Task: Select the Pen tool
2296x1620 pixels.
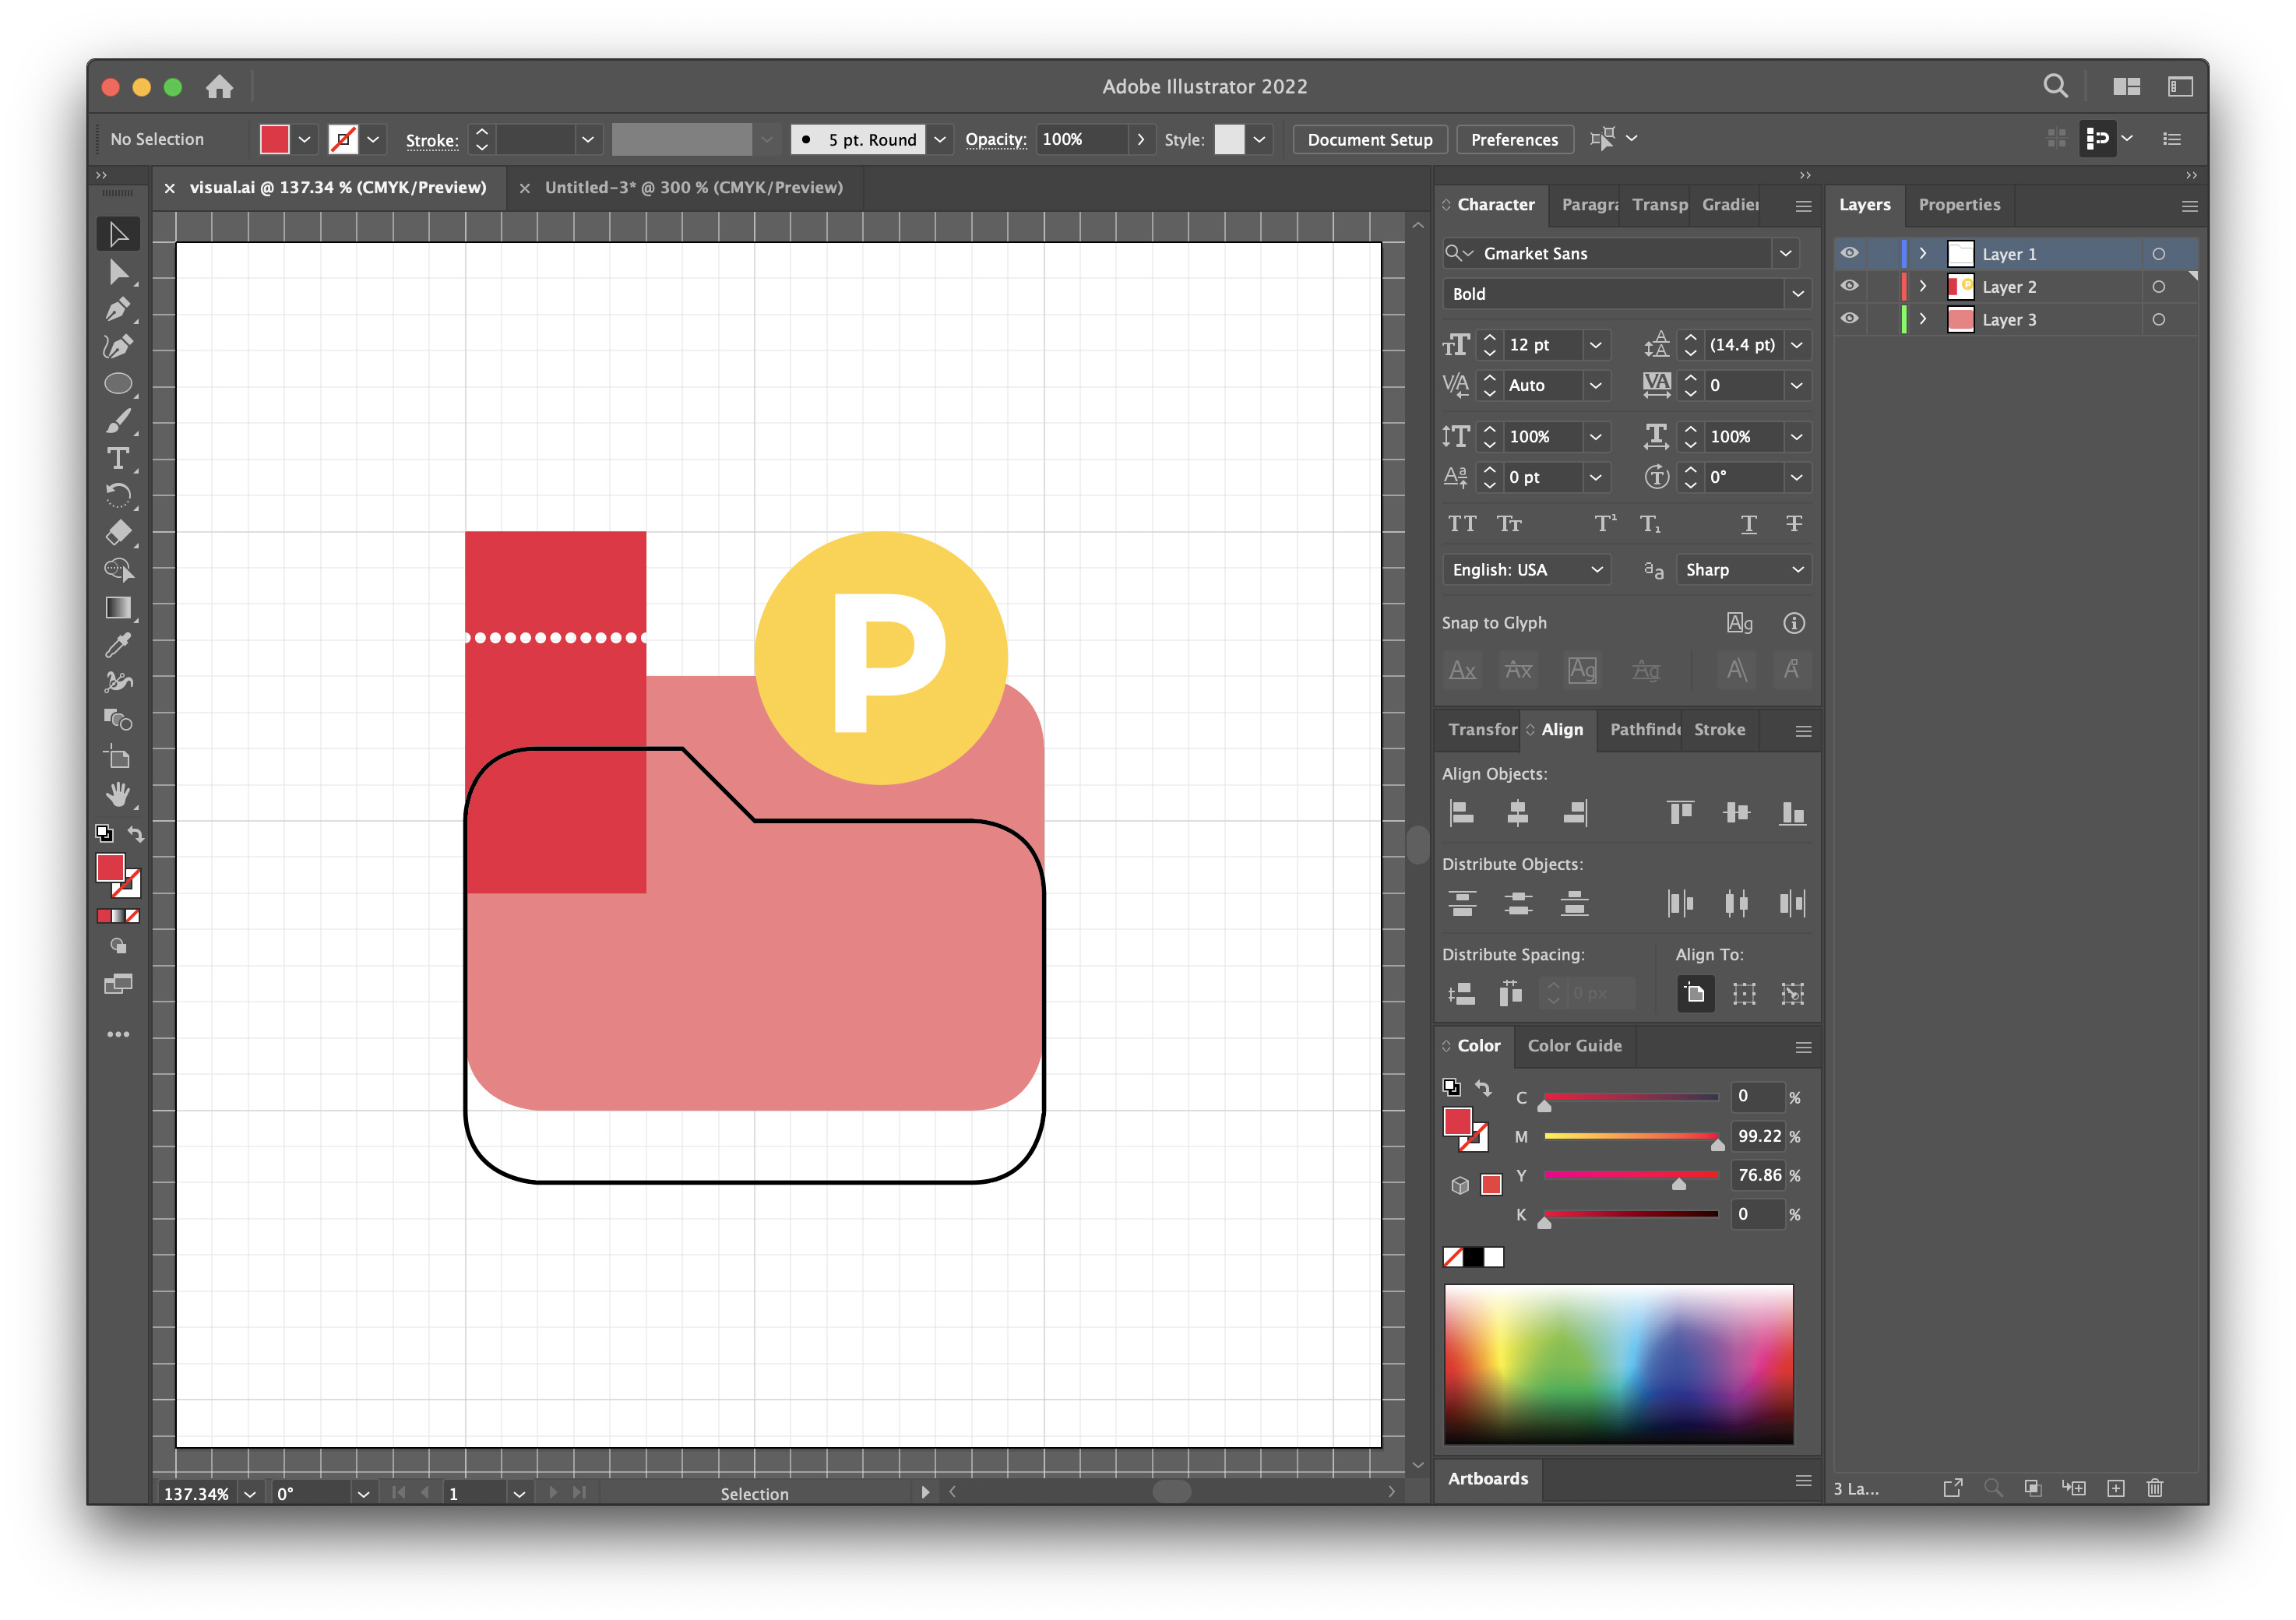Action: click(x=117, y=309)
